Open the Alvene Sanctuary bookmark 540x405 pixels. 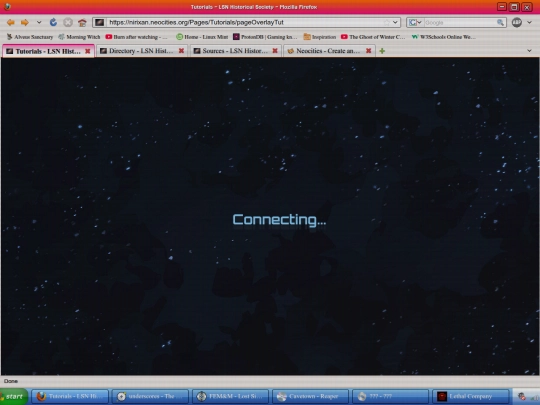pyautogui.click(x=30, y=37)
